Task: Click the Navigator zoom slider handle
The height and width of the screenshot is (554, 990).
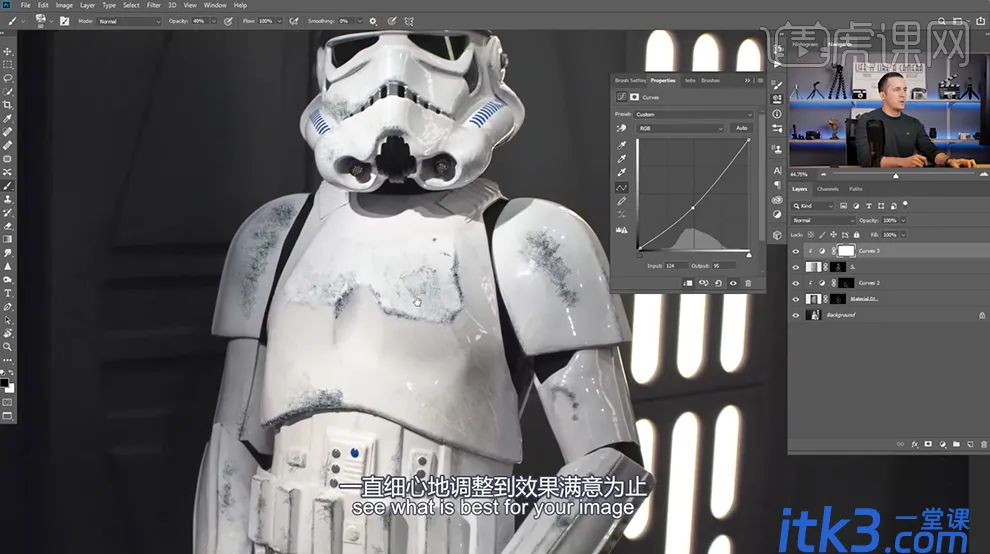Action: 895,176
